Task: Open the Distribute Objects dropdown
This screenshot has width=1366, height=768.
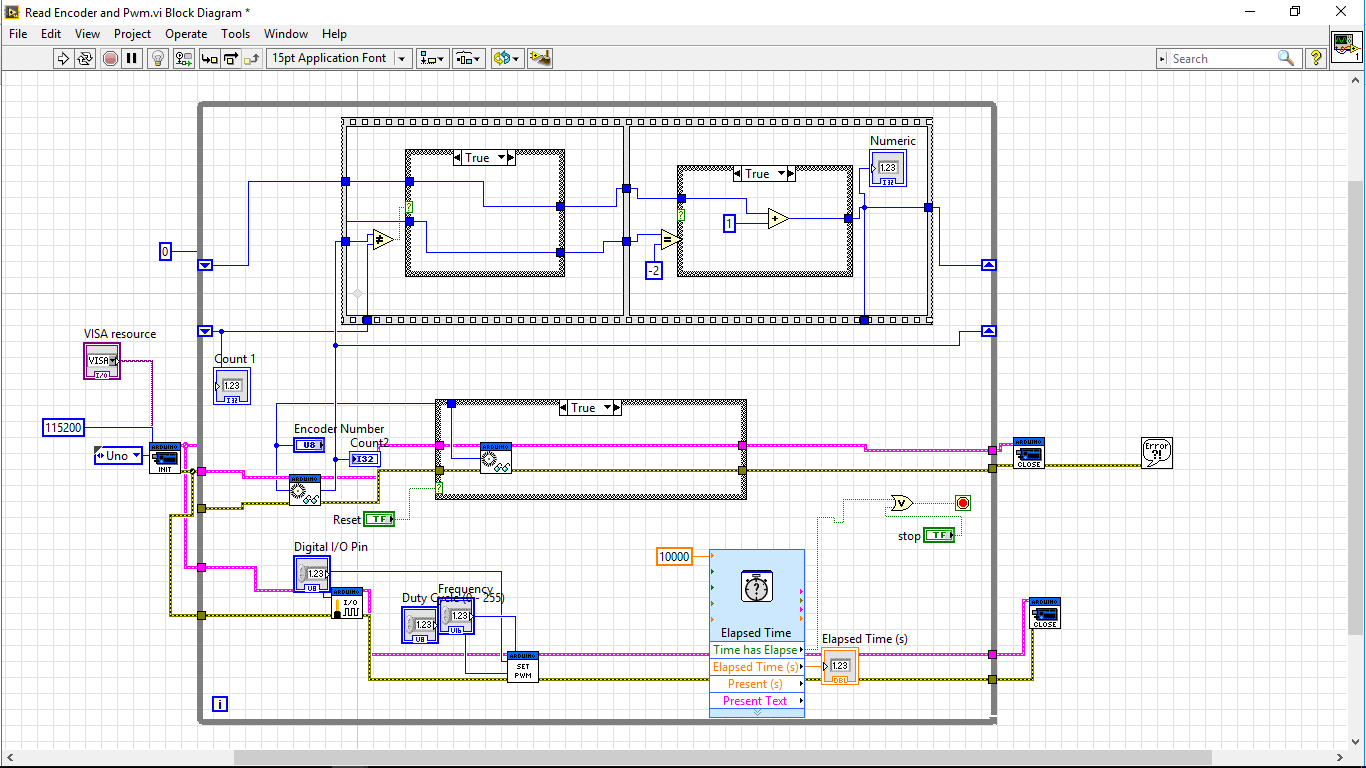Action: pyautogui.click(x=469, y=58)
